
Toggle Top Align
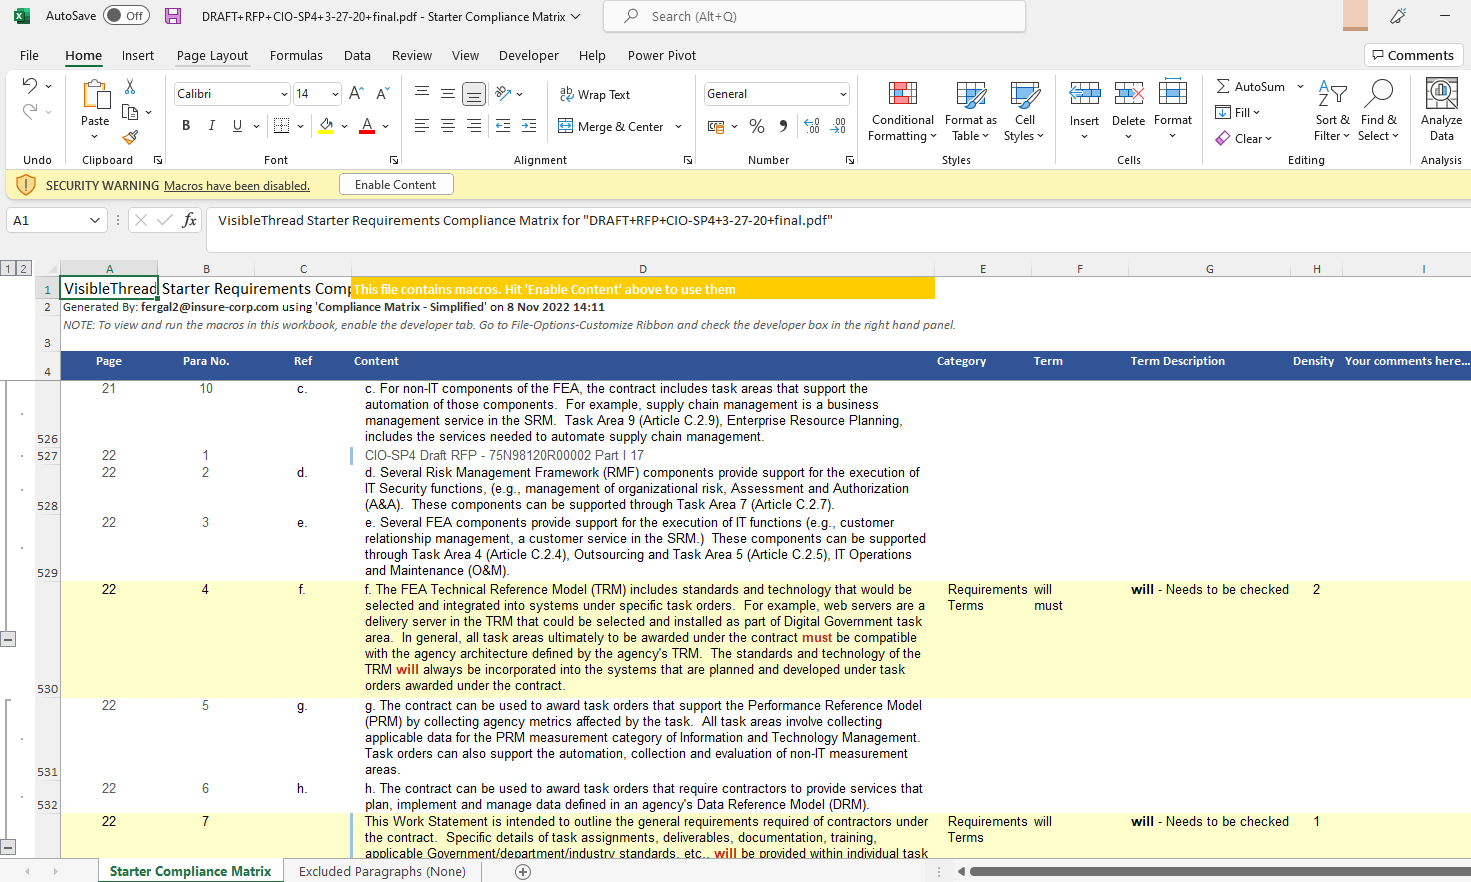pos(422,93)
